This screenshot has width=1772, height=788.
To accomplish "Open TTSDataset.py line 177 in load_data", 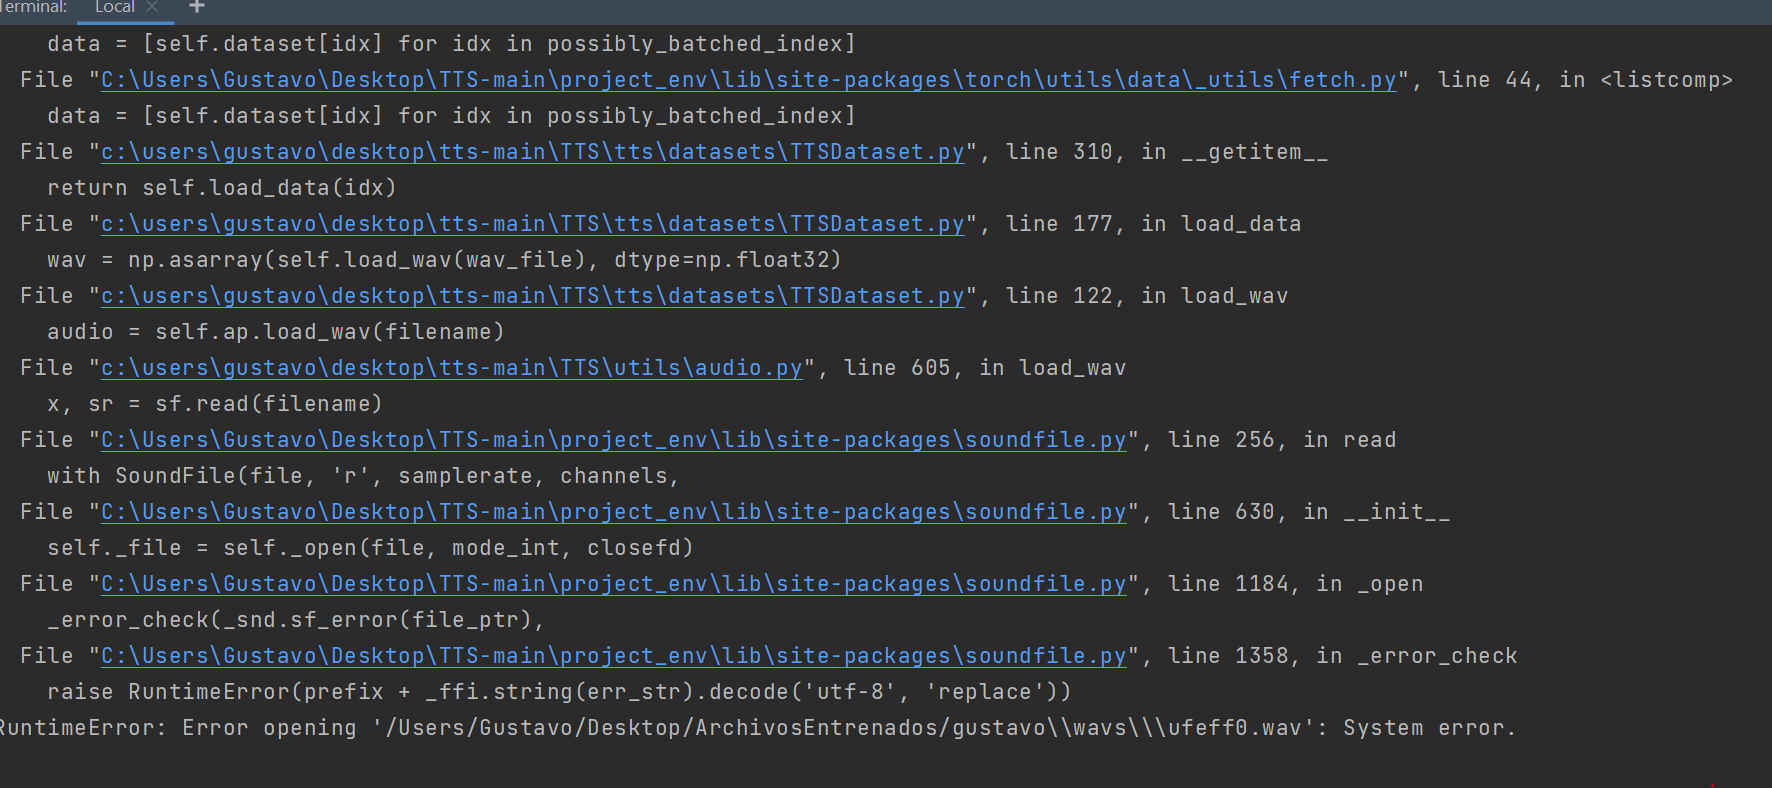I will [533, 224].
